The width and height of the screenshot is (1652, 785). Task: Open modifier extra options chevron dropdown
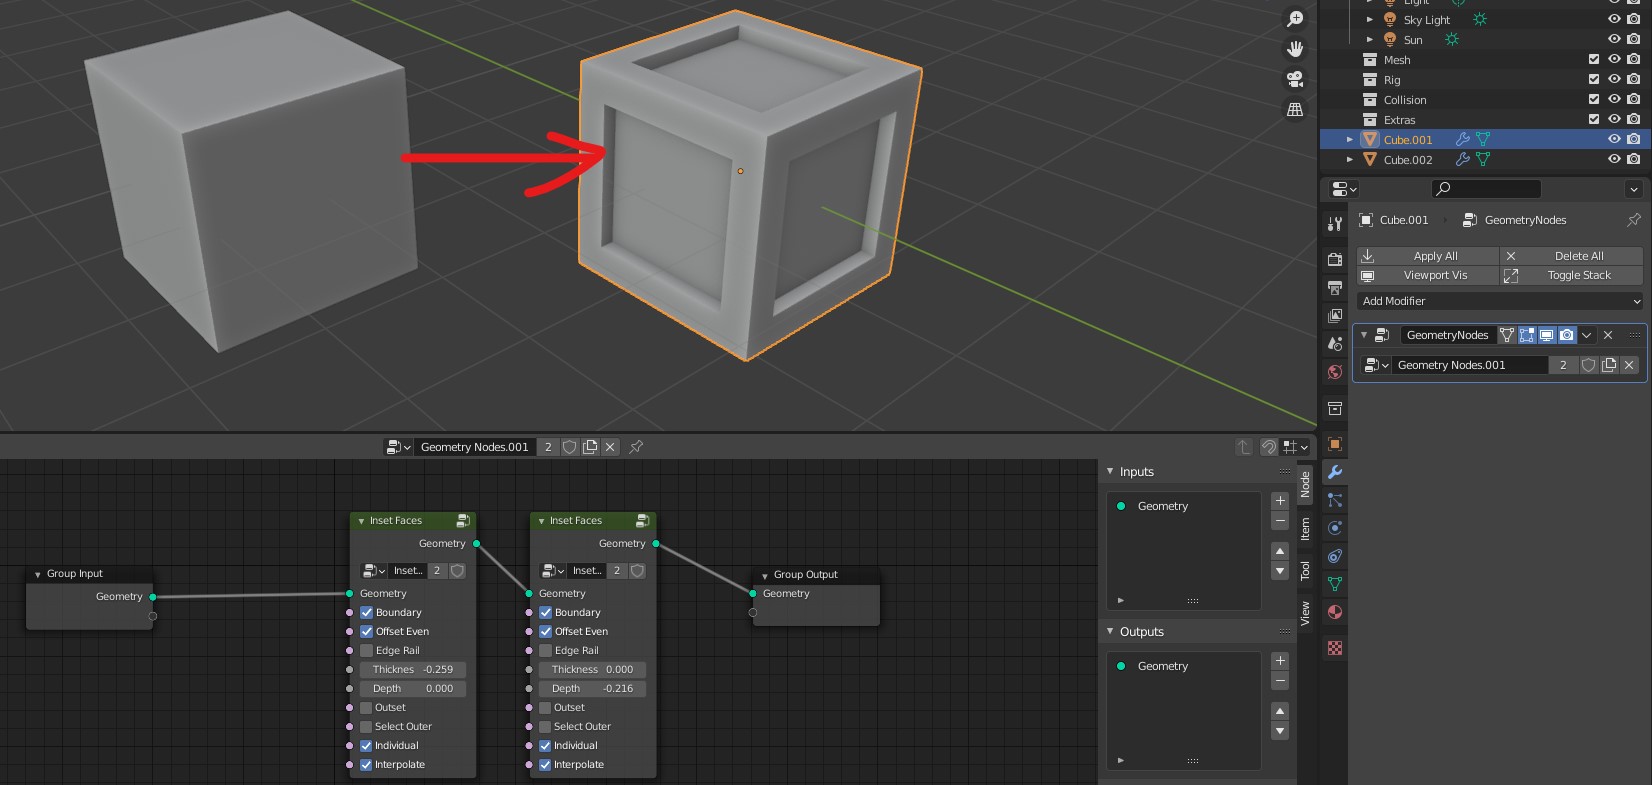(x=1587, y=335)
